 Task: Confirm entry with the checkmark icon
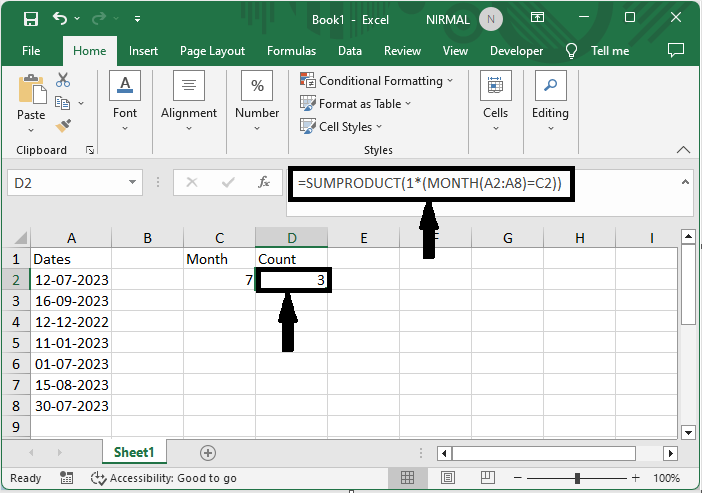228,182
